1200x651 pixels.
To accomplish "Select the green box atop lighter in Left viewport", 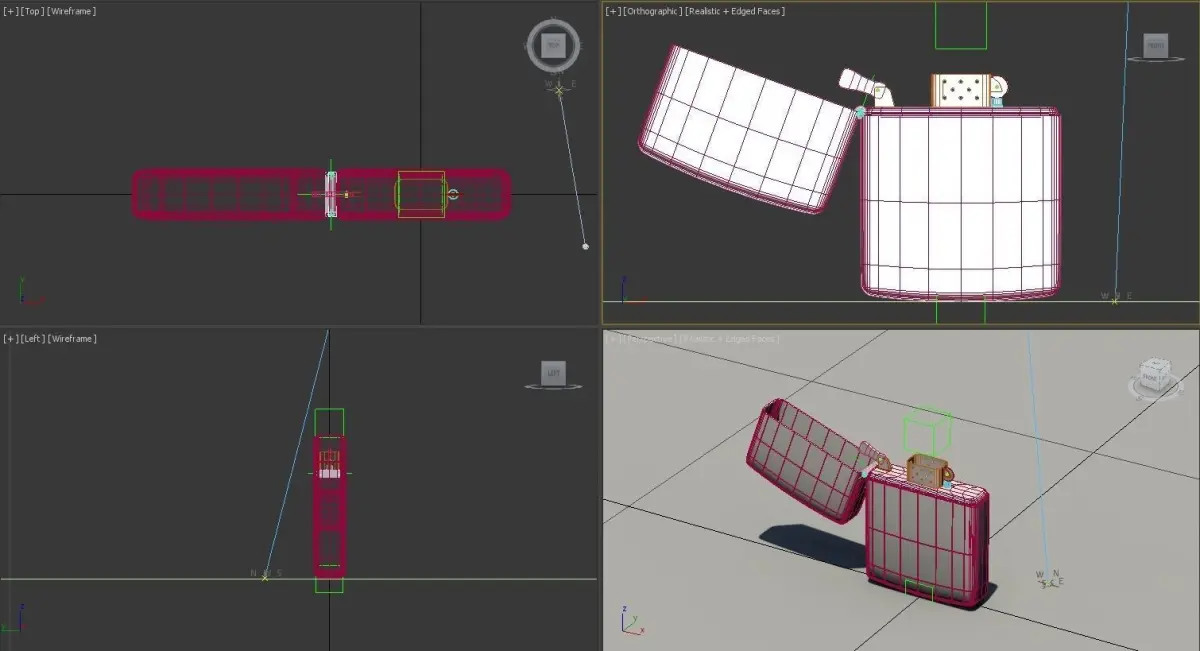I will (329, 421).
